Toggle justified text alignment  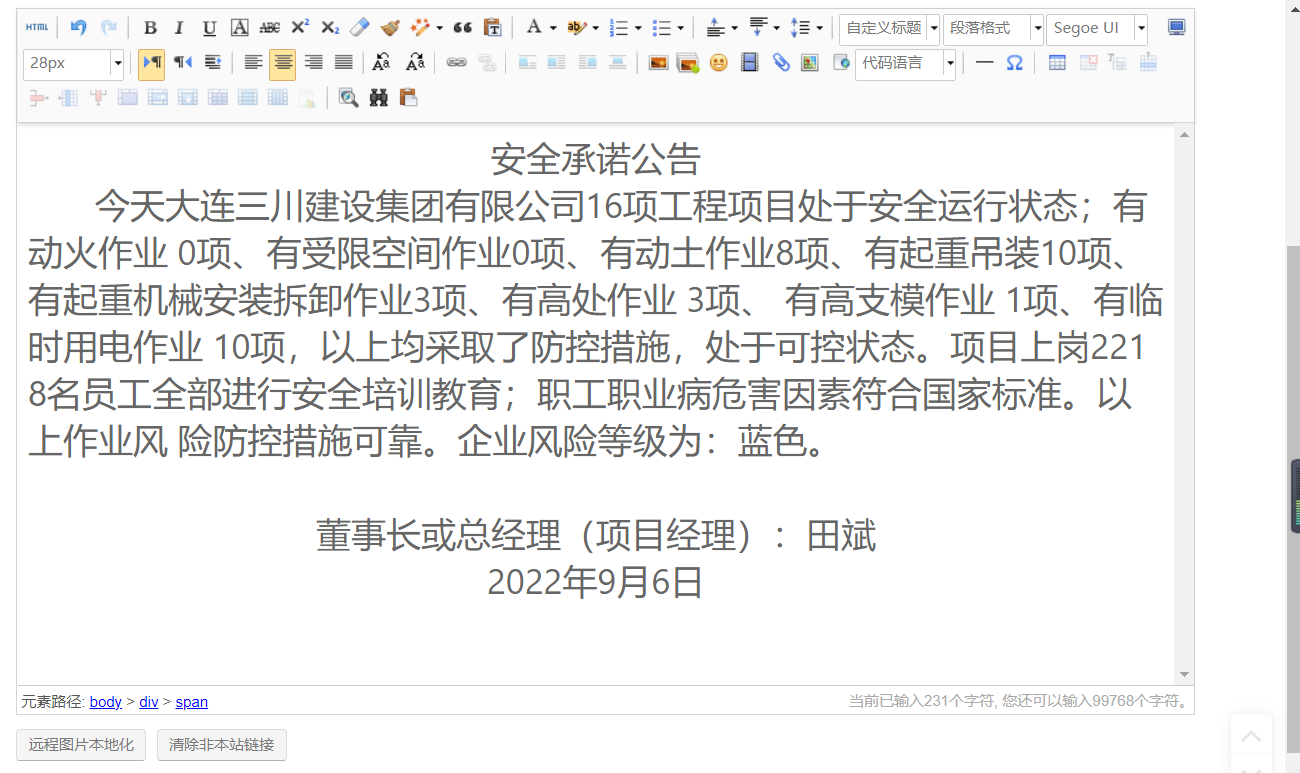344,63
